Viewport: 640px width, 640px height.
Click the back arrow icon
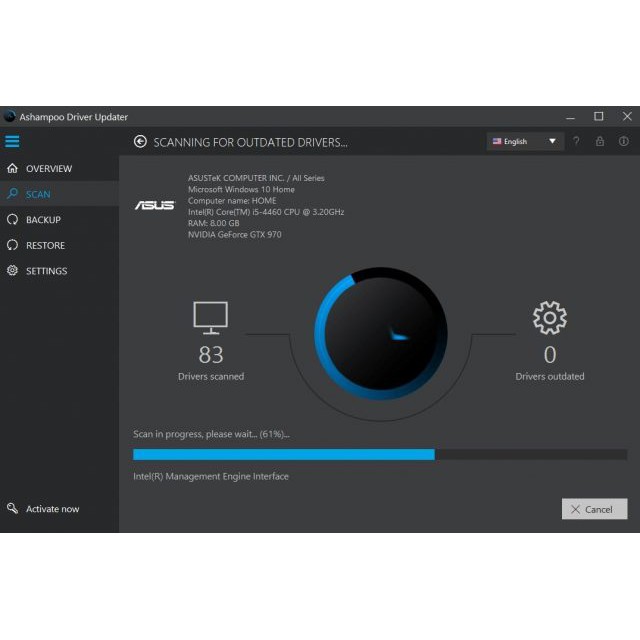[x=140, y=142]
